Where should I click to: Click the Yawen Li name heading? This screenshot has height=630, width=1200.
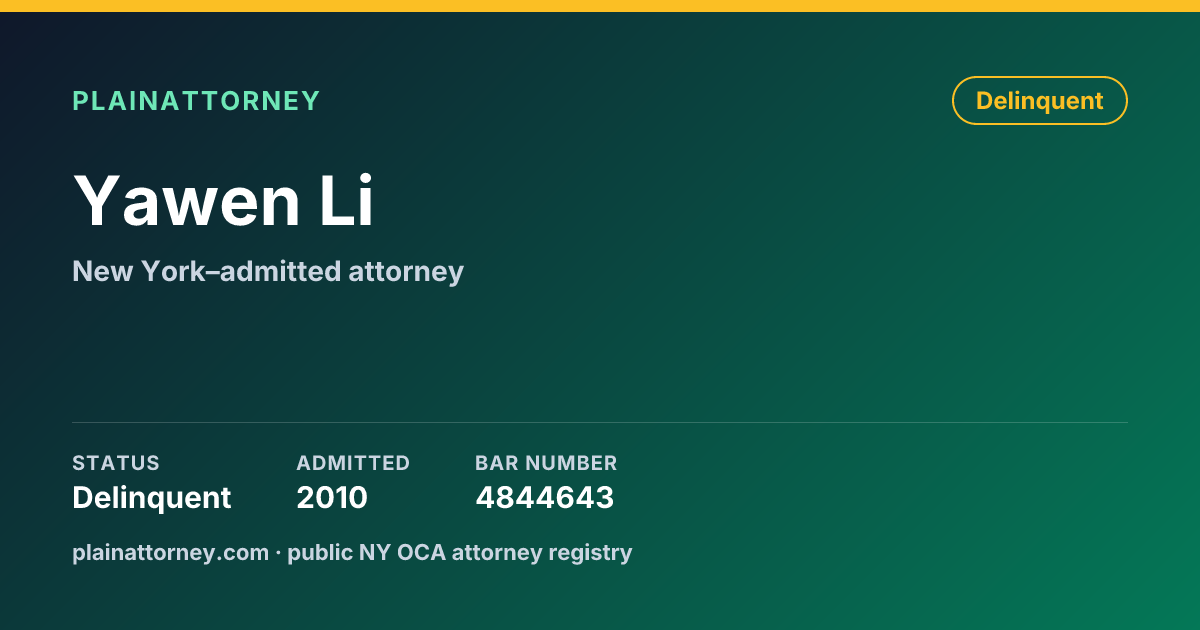(x=223, y=201)
